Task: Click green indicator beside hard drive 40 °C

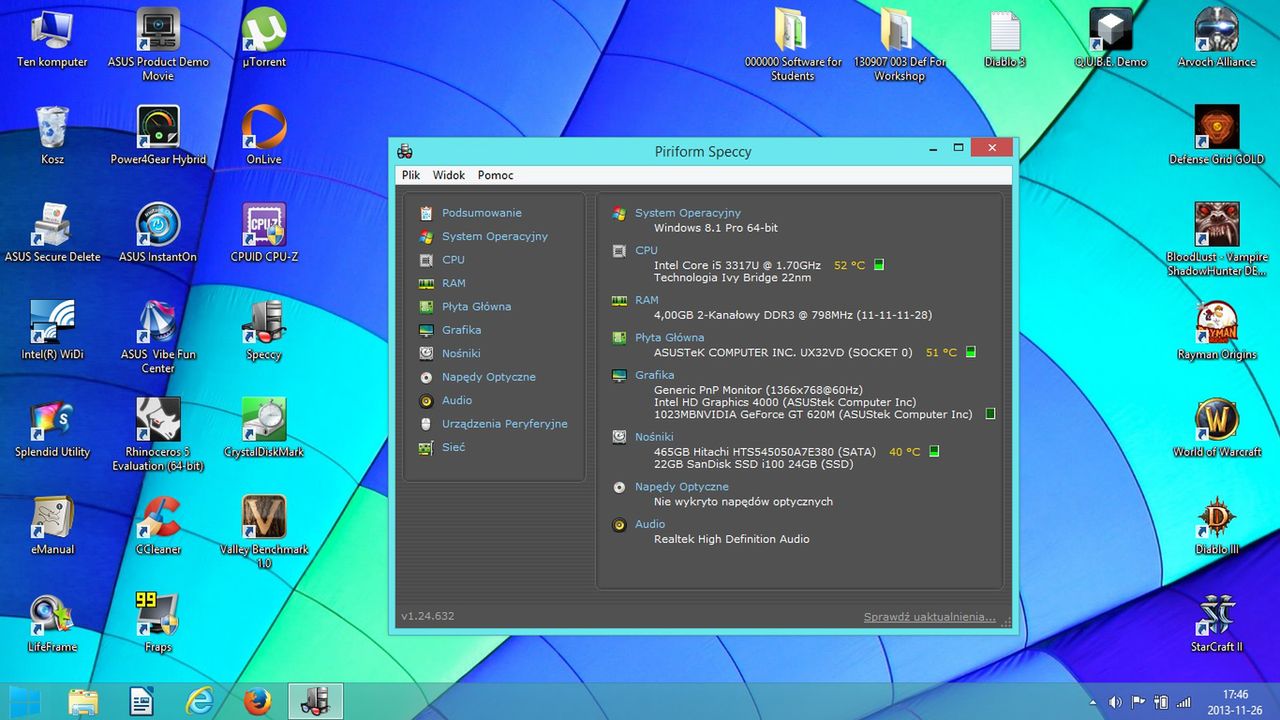Action: pos(934,451)
